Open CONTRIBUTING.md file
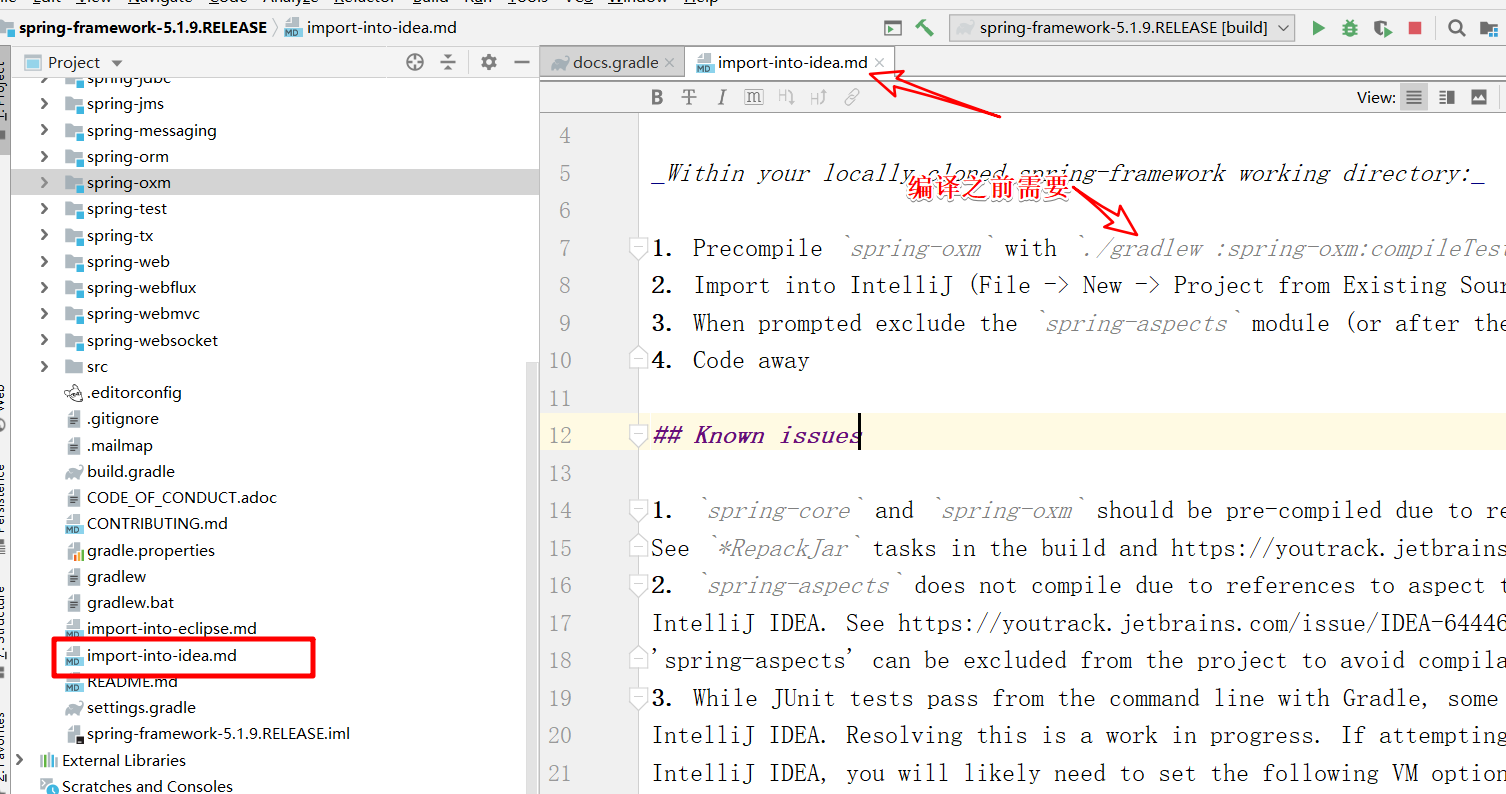This screenshot has height=794, width=1506. click(x=157, y=523)
